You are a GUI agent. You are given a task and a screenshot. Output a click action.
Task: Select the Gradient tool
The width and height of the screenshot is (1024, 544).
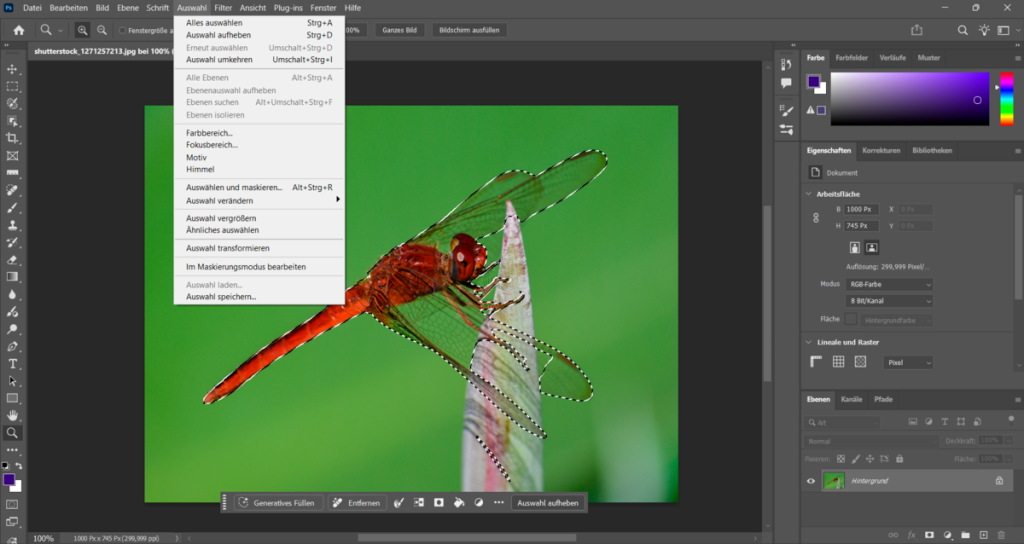[12, 277]
